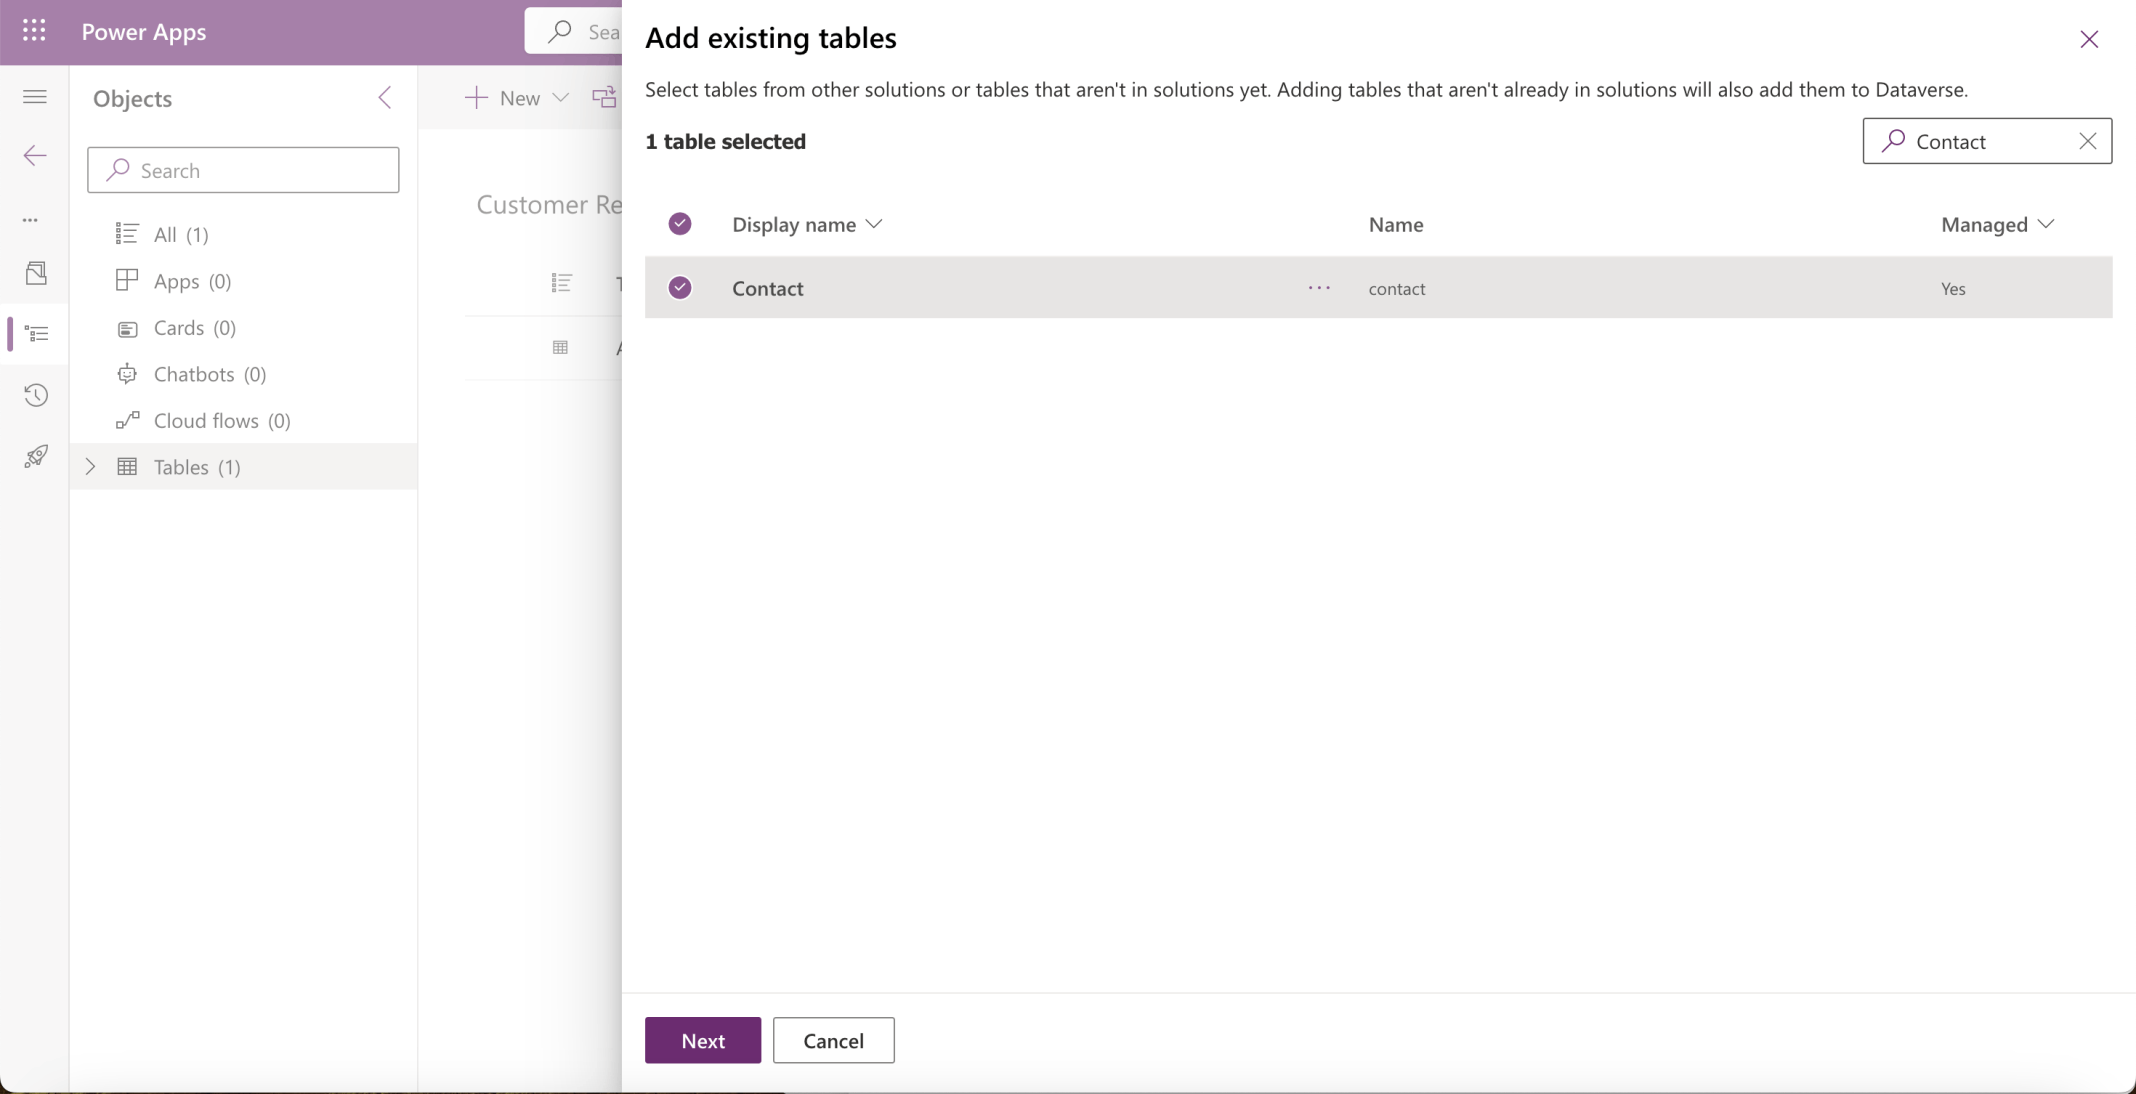Uncheck the Contact table row
2136x1094 pixels.
point(680,287)
